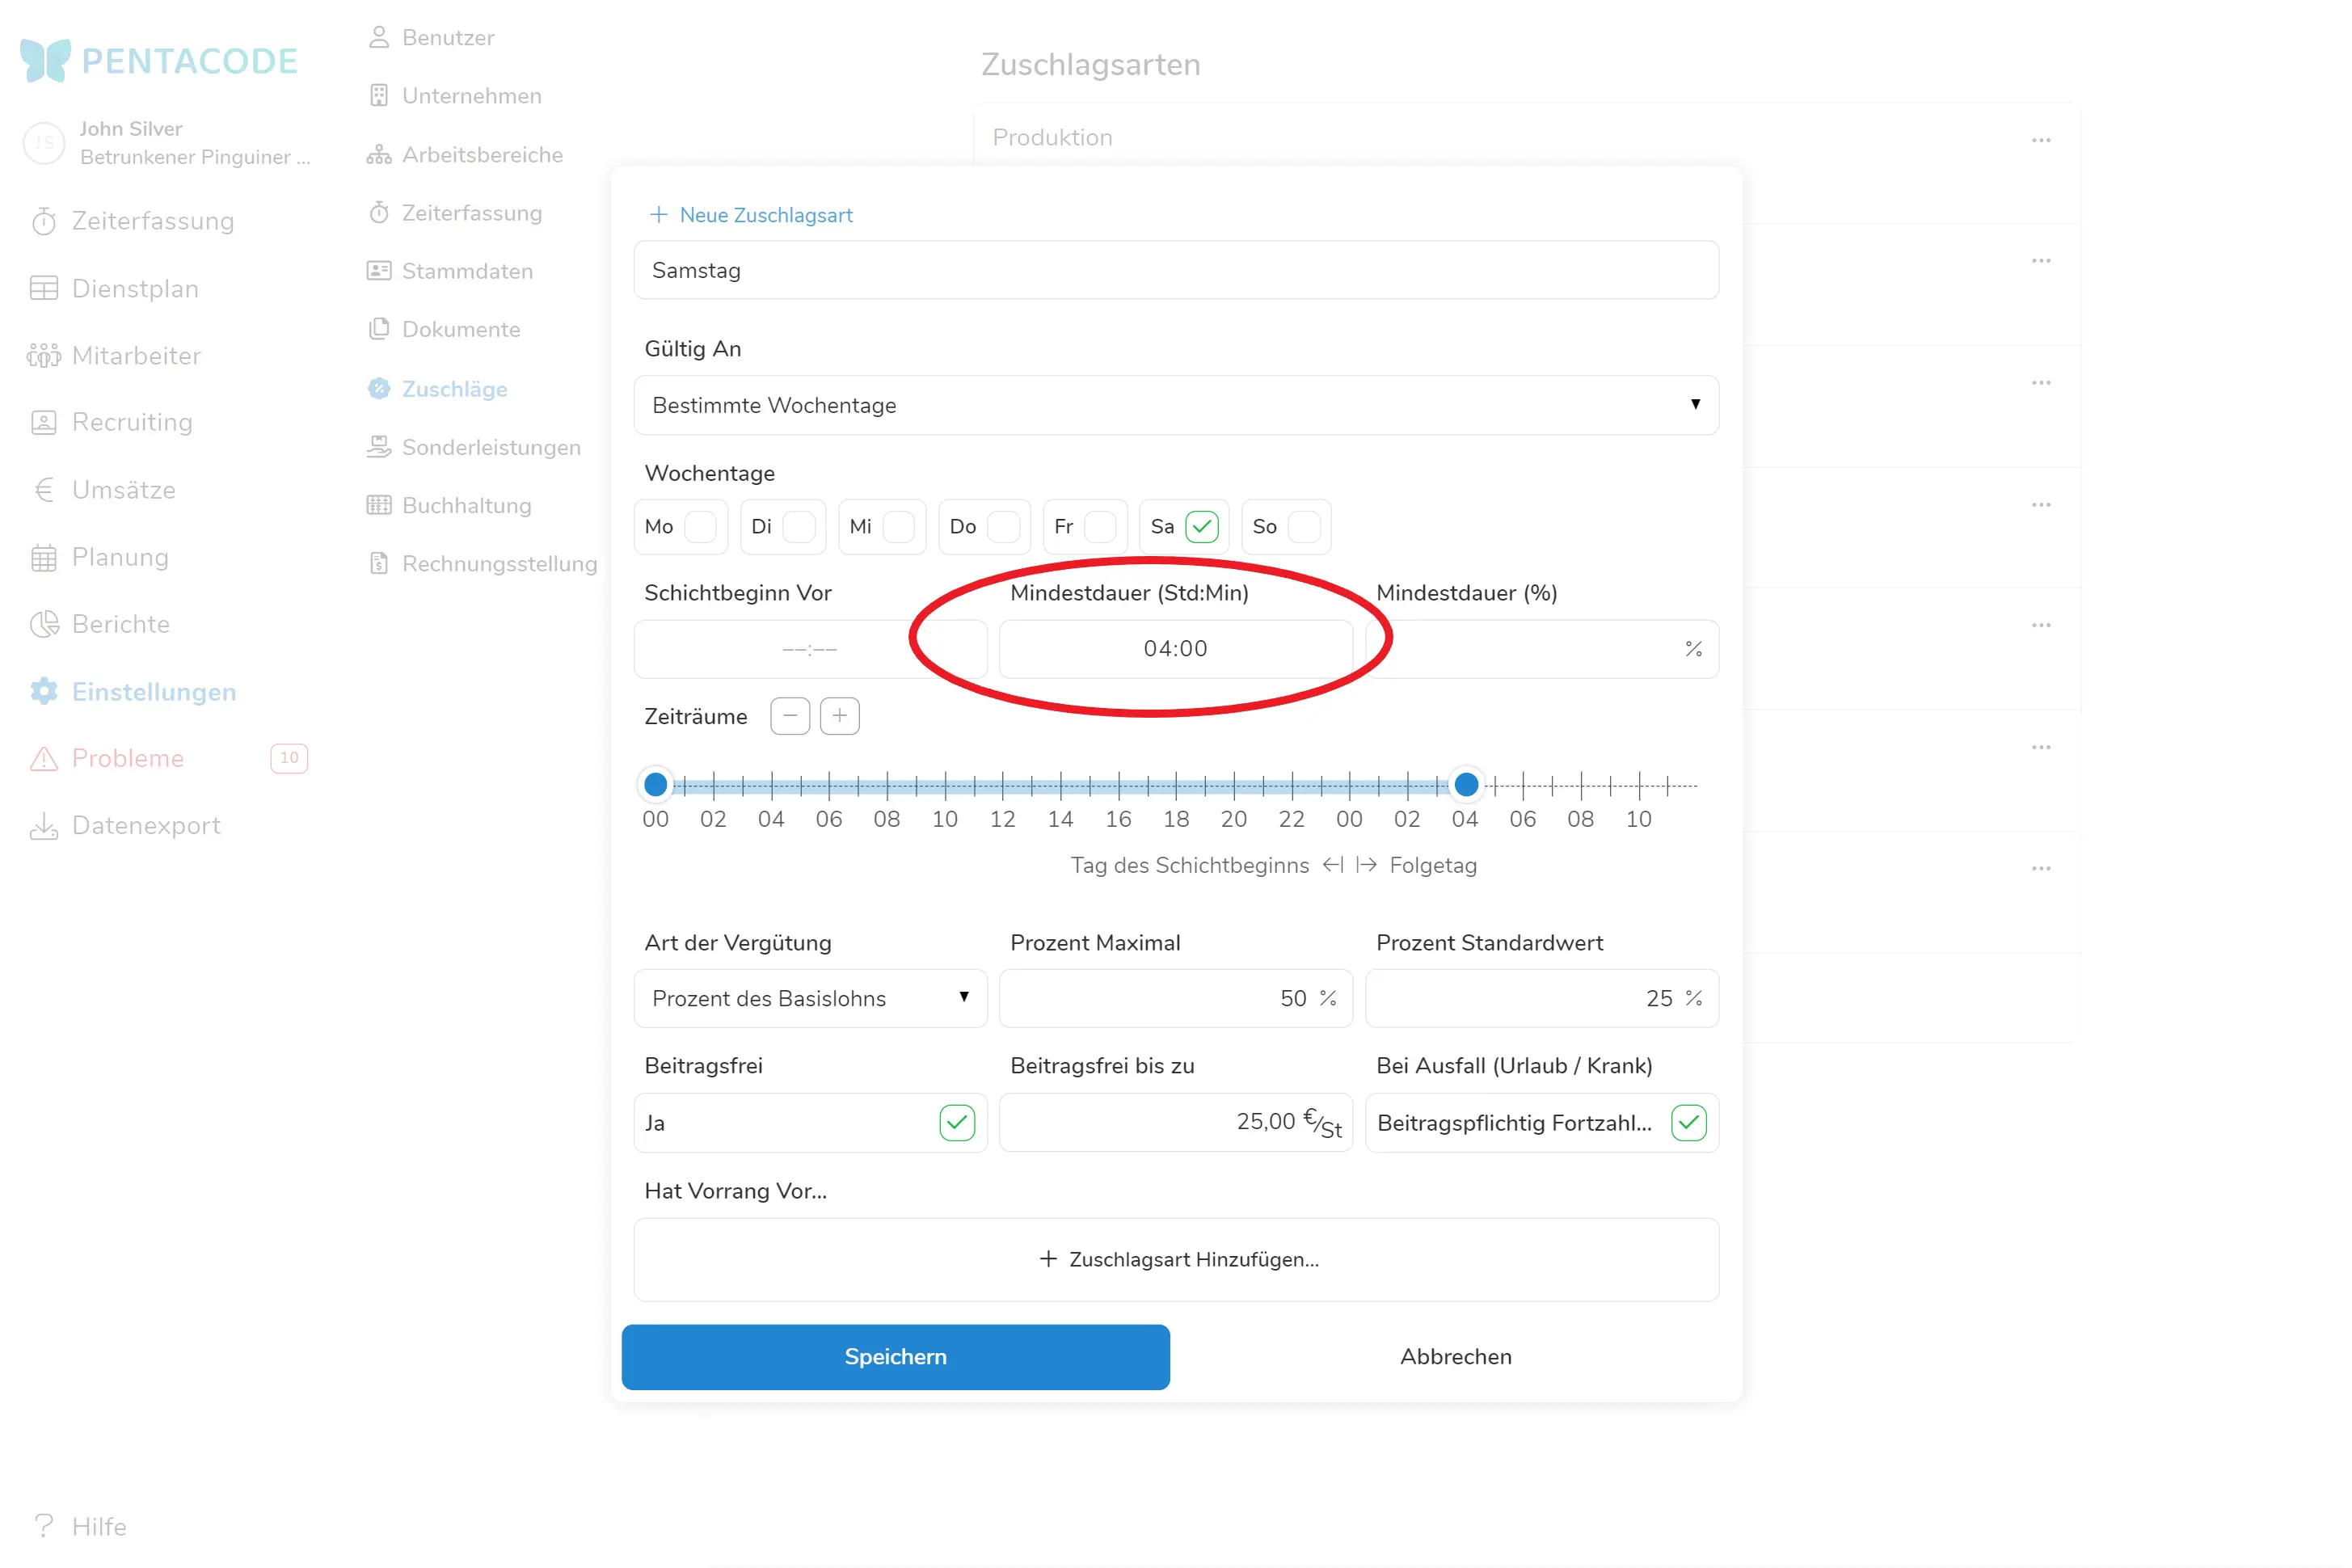Go to Dienstplan in sidebar
This screenshot has width=2352, height=1568.
pos(135,289)
